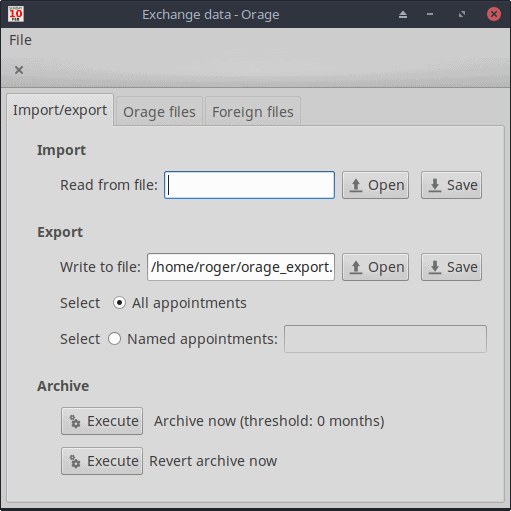Click Save button in the Import section

pyautogui.click(x=451, y=185)
